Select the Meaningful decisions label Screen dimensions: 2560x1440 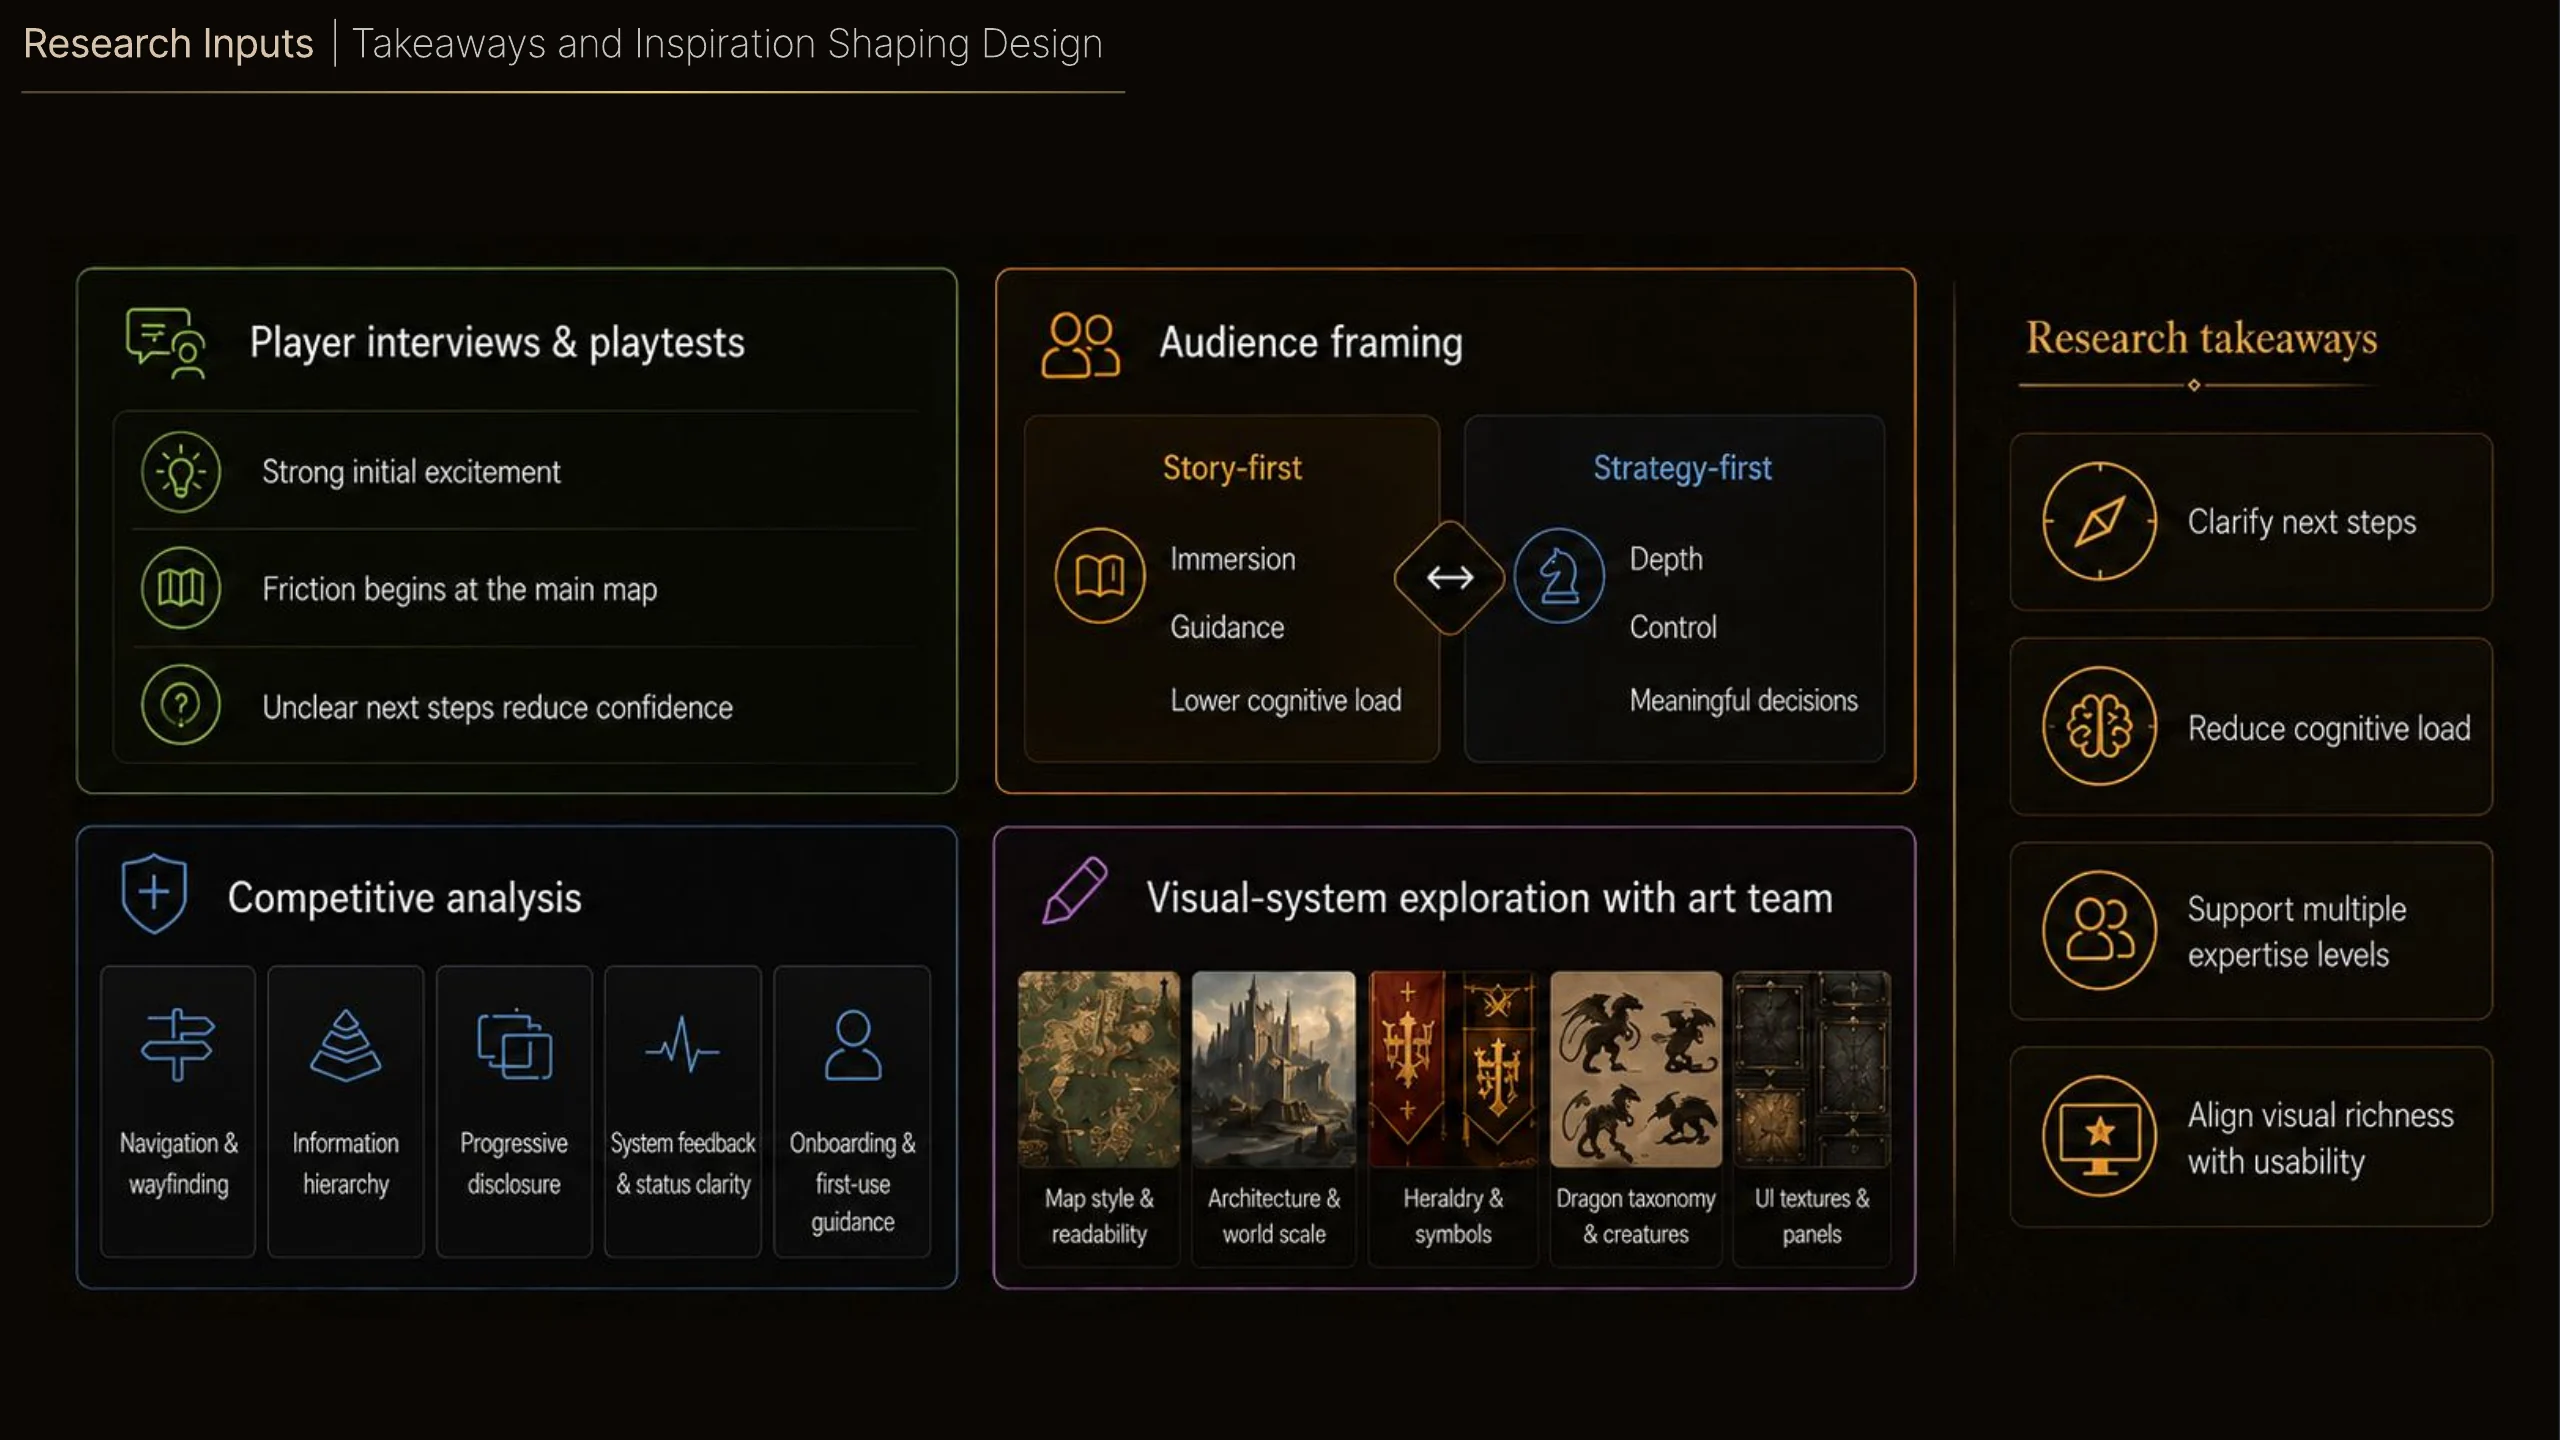click(1744, 700)
